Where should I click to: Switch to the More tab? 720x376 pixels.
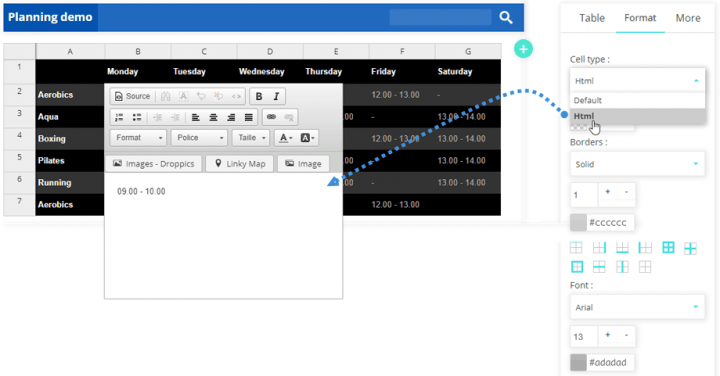click(x=687, y=18)
